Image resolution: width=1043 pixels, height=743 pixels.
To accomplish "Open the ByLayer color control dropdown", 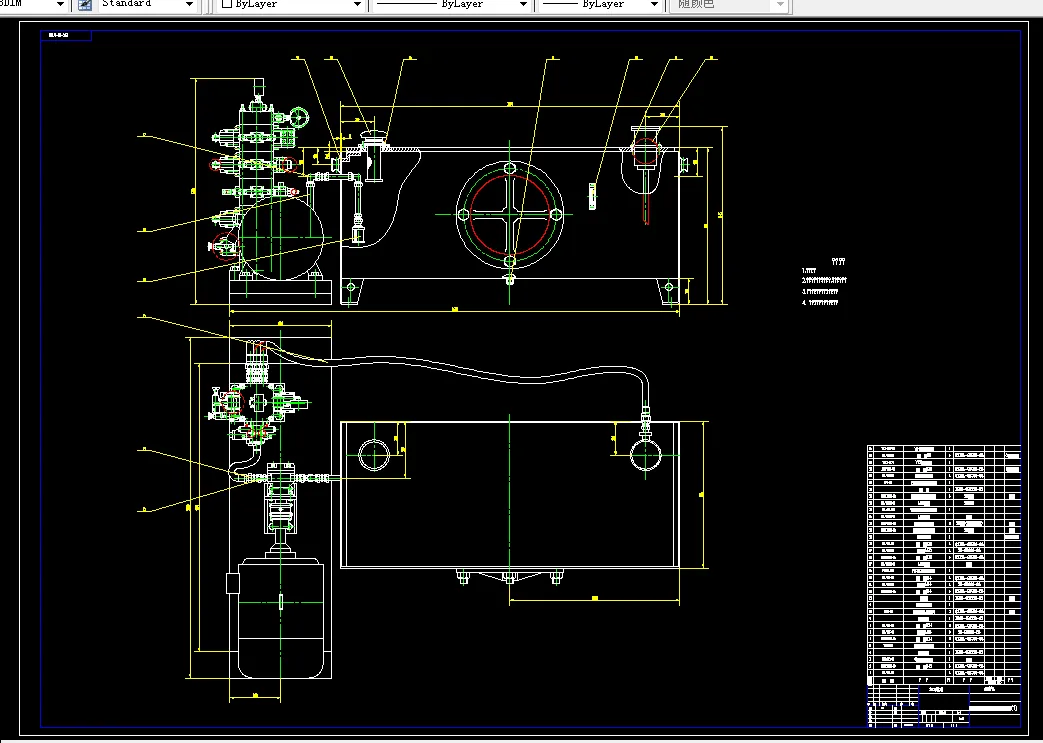I will tap(357, 5).
